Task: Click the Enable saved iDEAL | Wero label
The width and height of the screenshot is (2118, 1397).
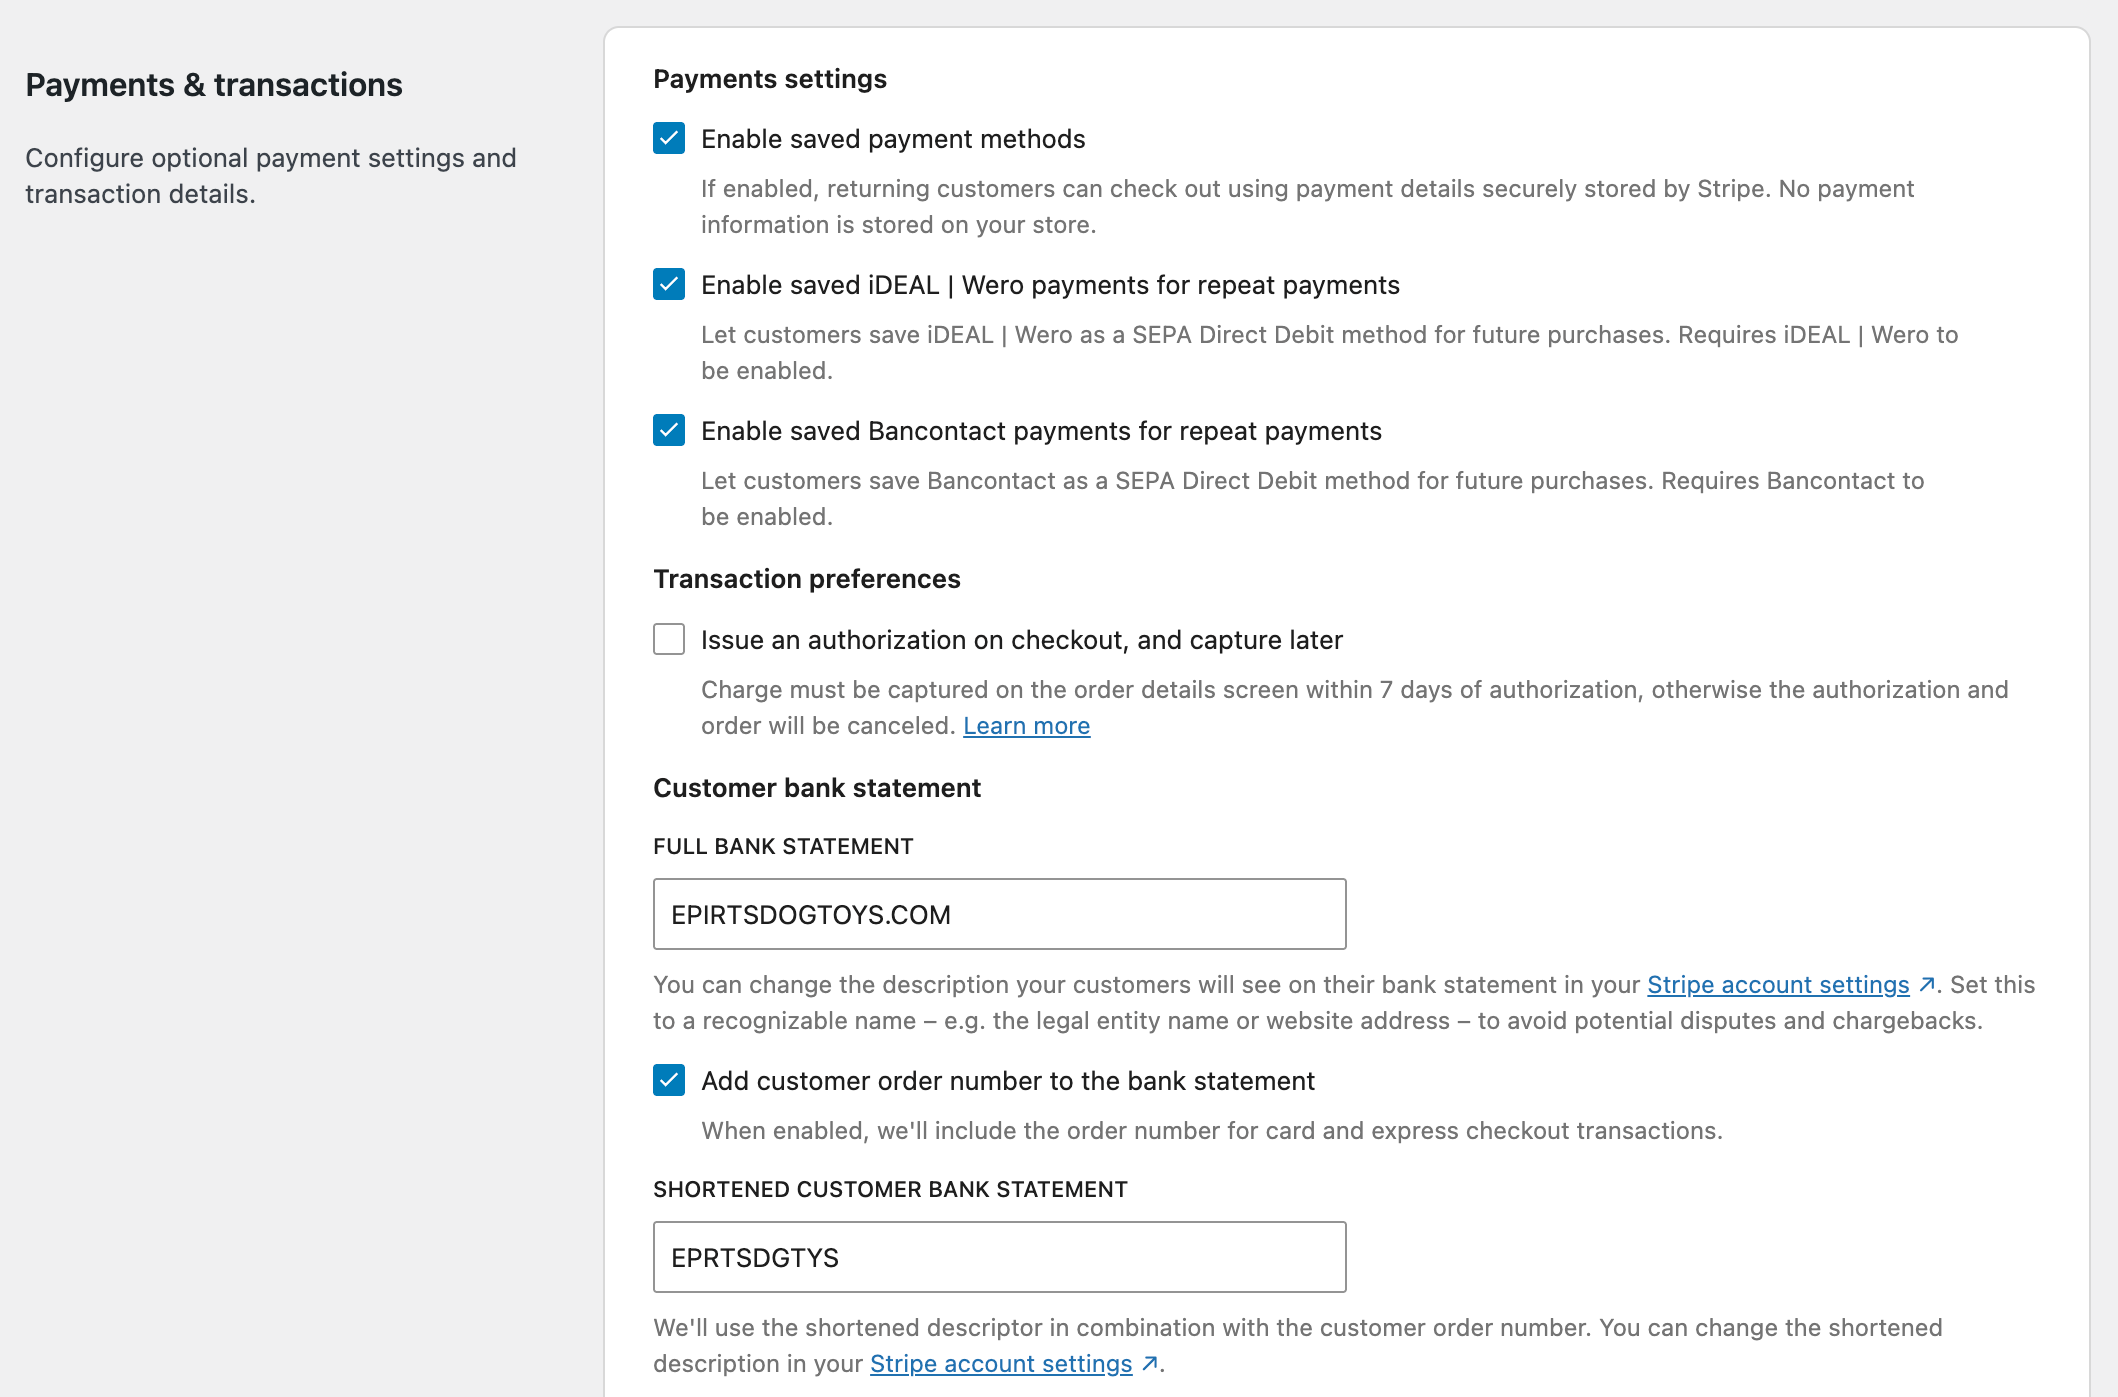Action: click(1050, 285)
